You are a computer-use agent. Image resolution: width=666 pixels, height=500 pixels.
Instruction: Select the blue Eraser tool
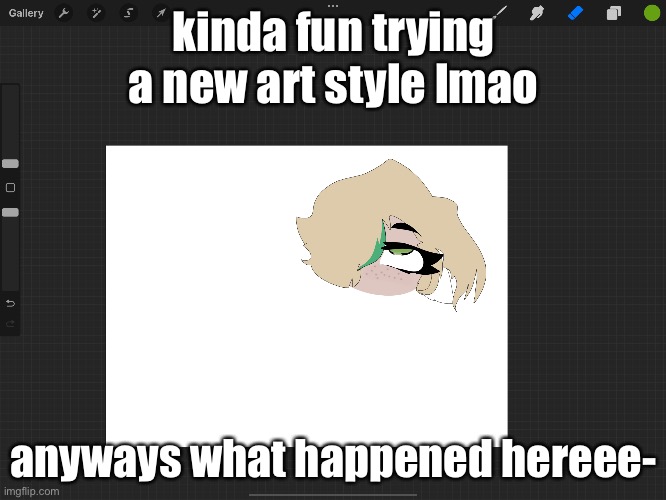click(x=576, y=13)
